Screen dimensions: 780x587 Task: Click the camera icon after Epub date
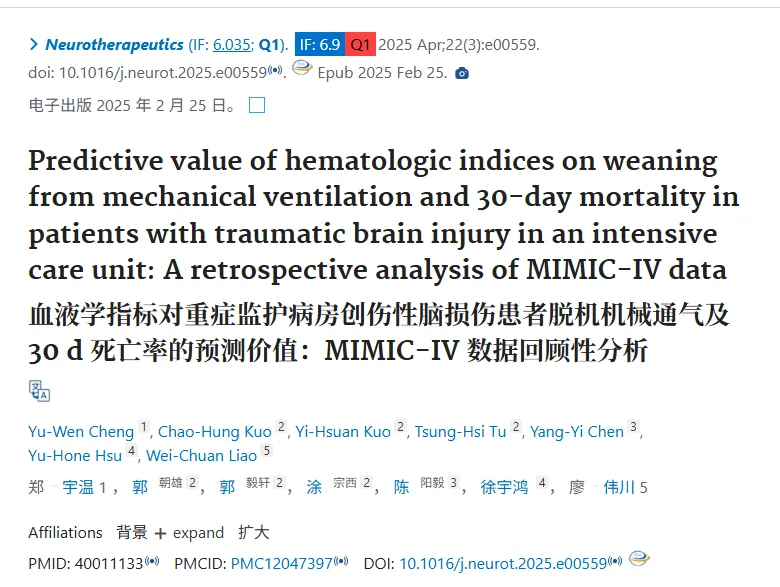tap(462, 74)
